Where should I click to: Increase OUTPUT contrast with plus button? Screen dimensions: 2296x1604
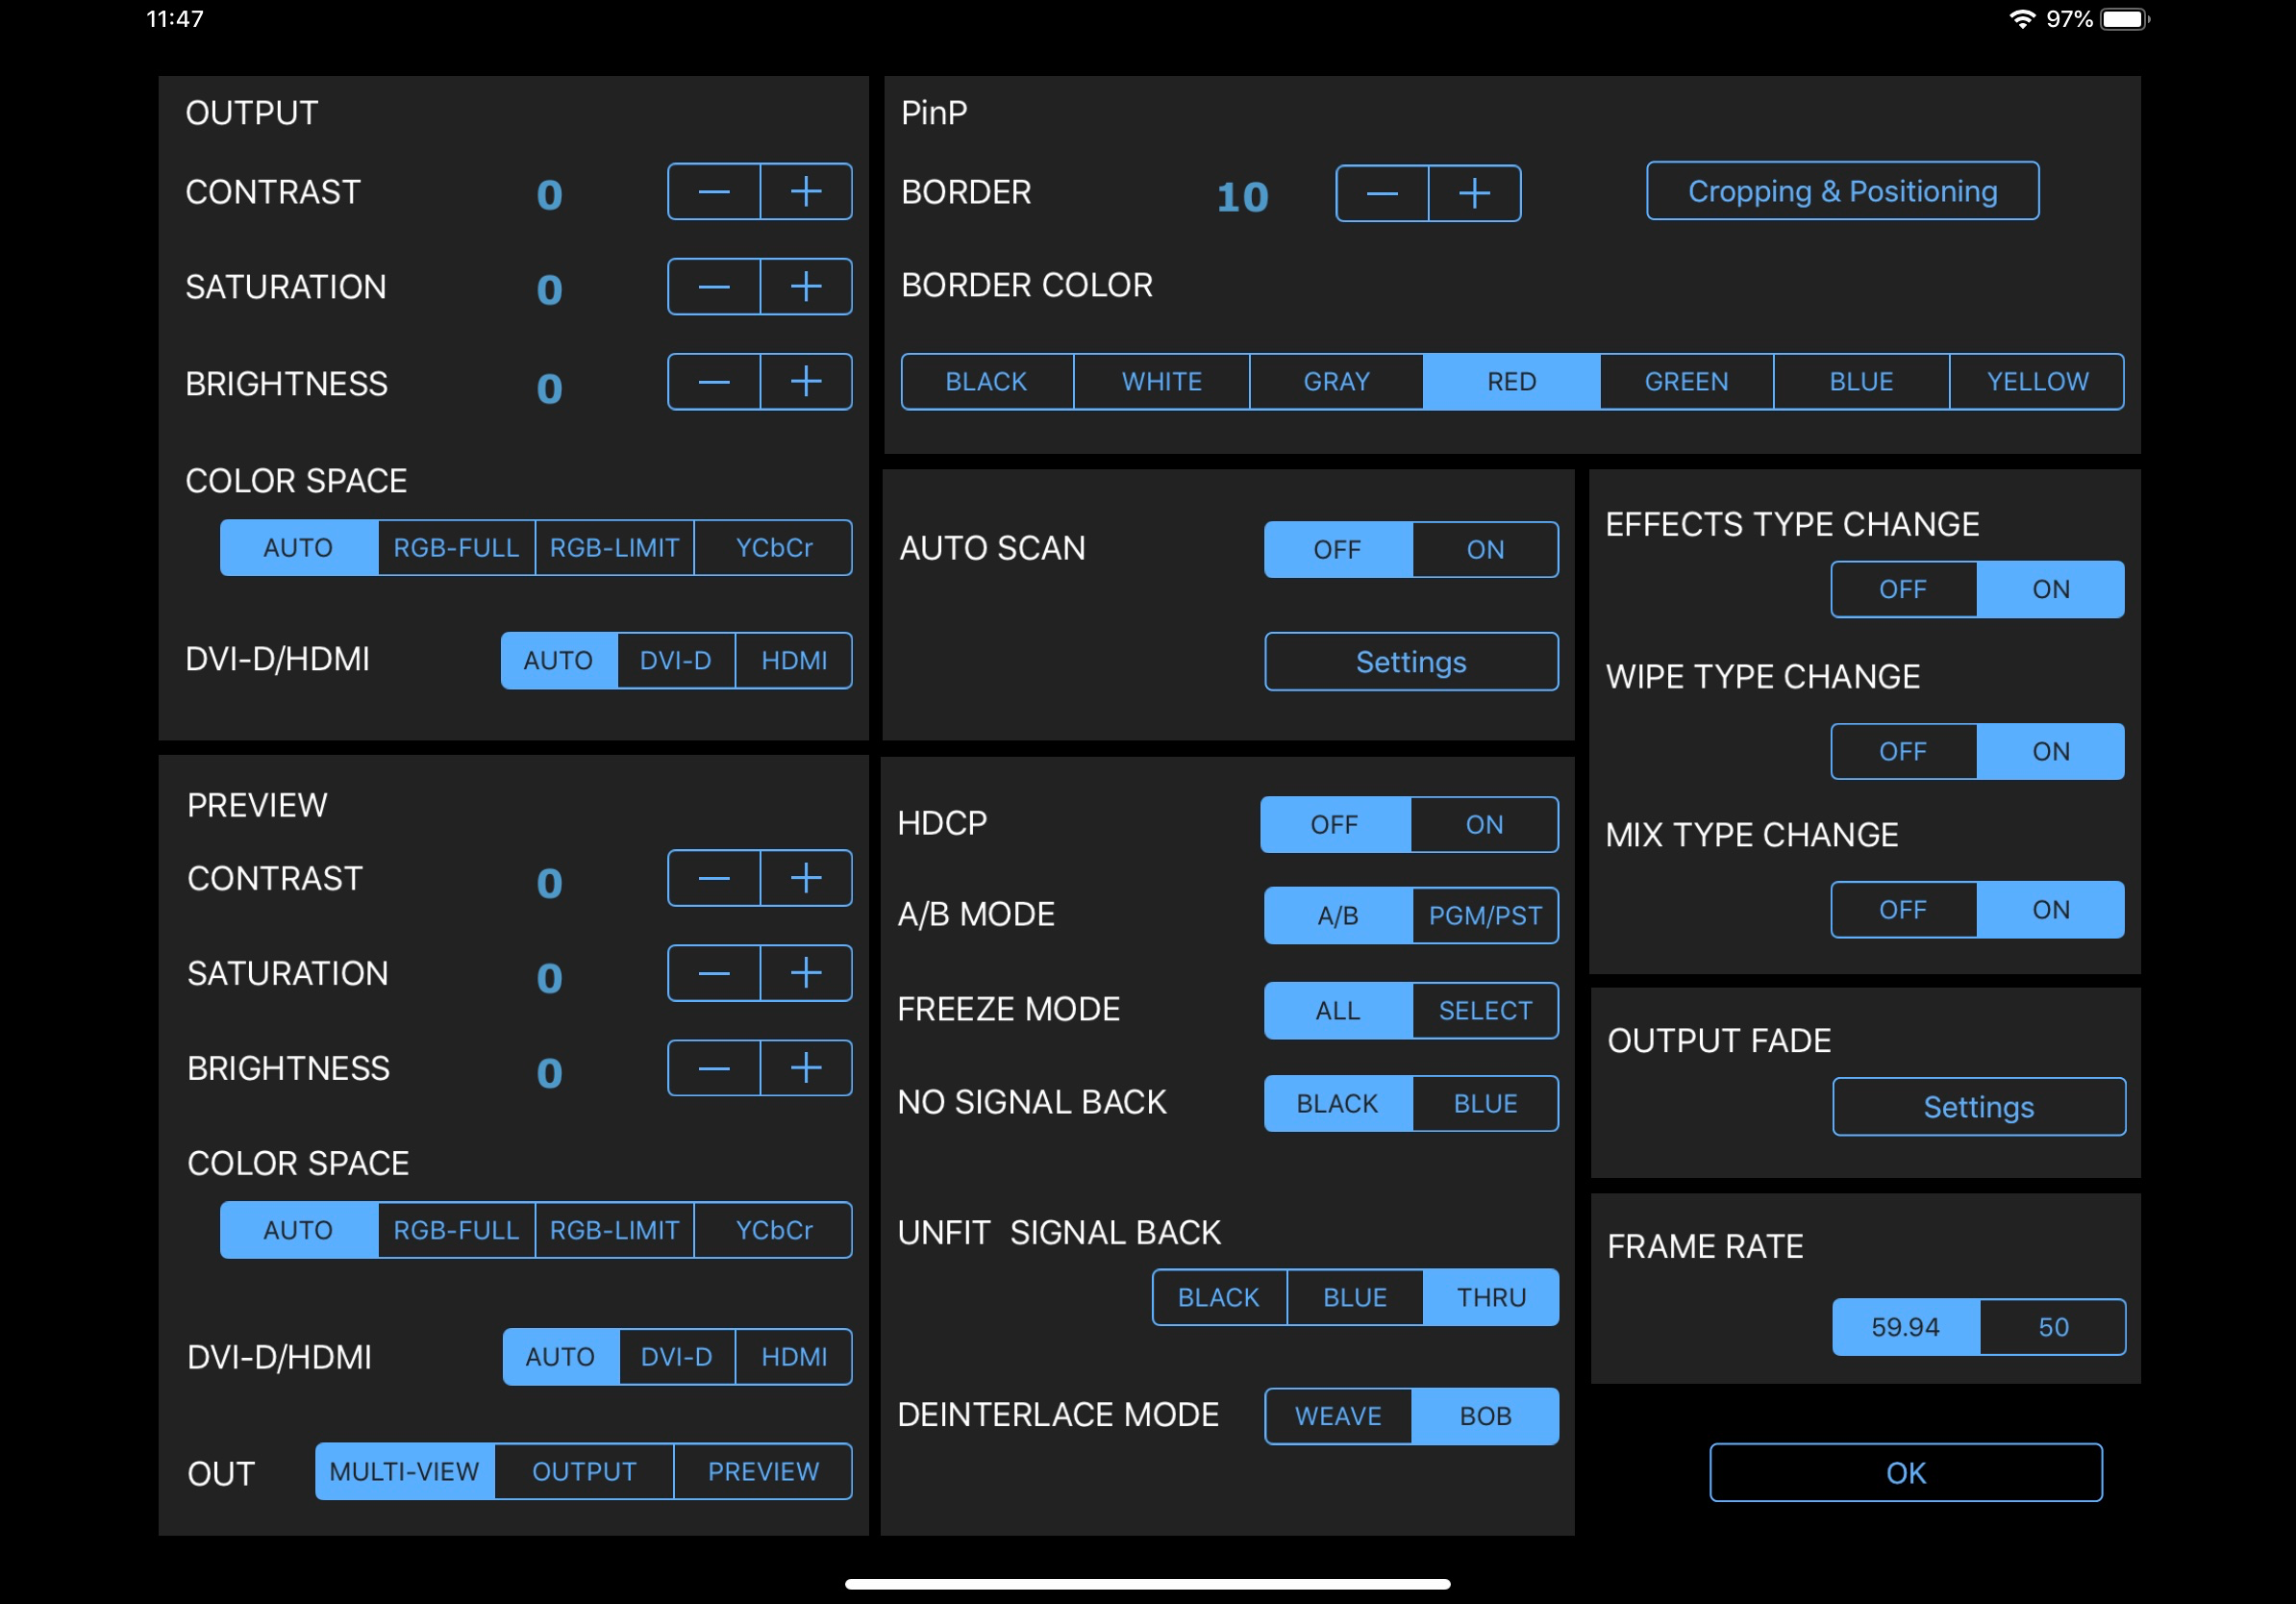(x=806, y=191)
